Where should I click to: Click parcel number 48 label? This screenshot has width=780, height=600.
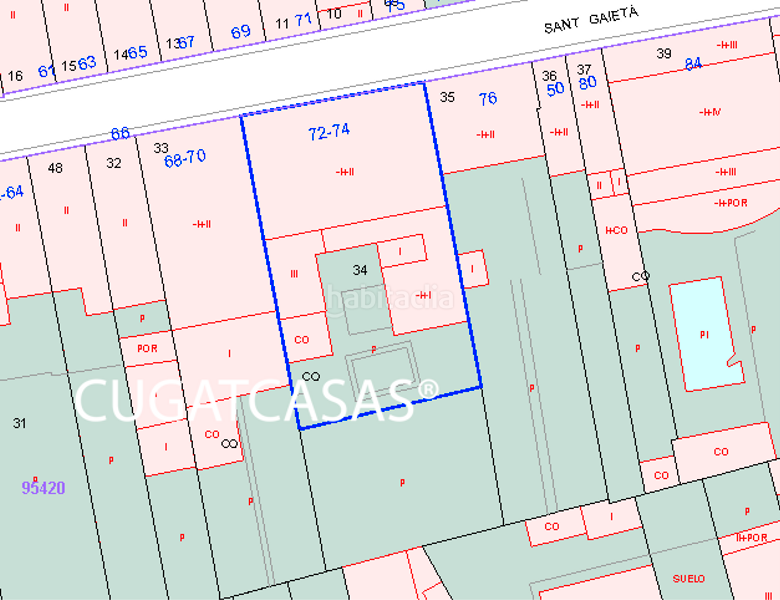coord(55,167)
